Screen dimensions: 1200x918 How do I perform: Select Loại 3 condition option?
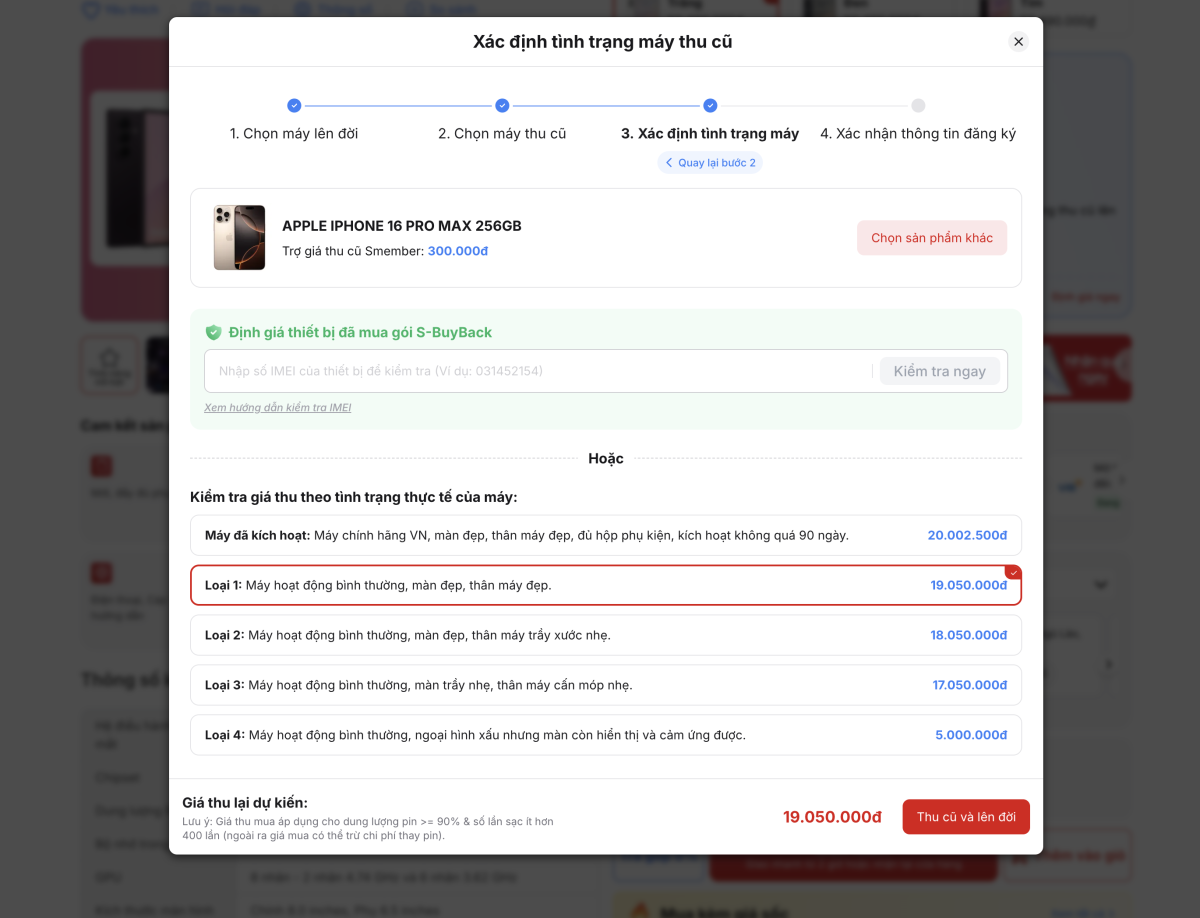pyautogui.click(x=606, y=685)
